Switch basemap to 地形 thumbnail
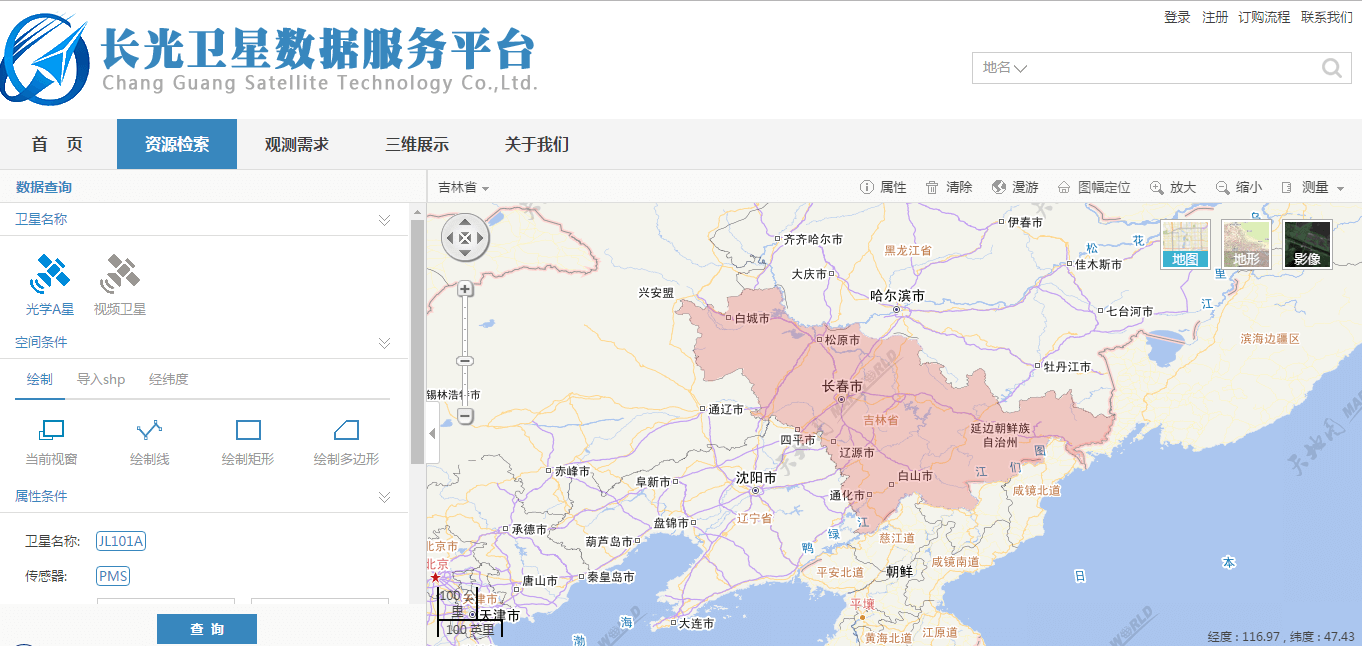 click(x=1246, y=245)
